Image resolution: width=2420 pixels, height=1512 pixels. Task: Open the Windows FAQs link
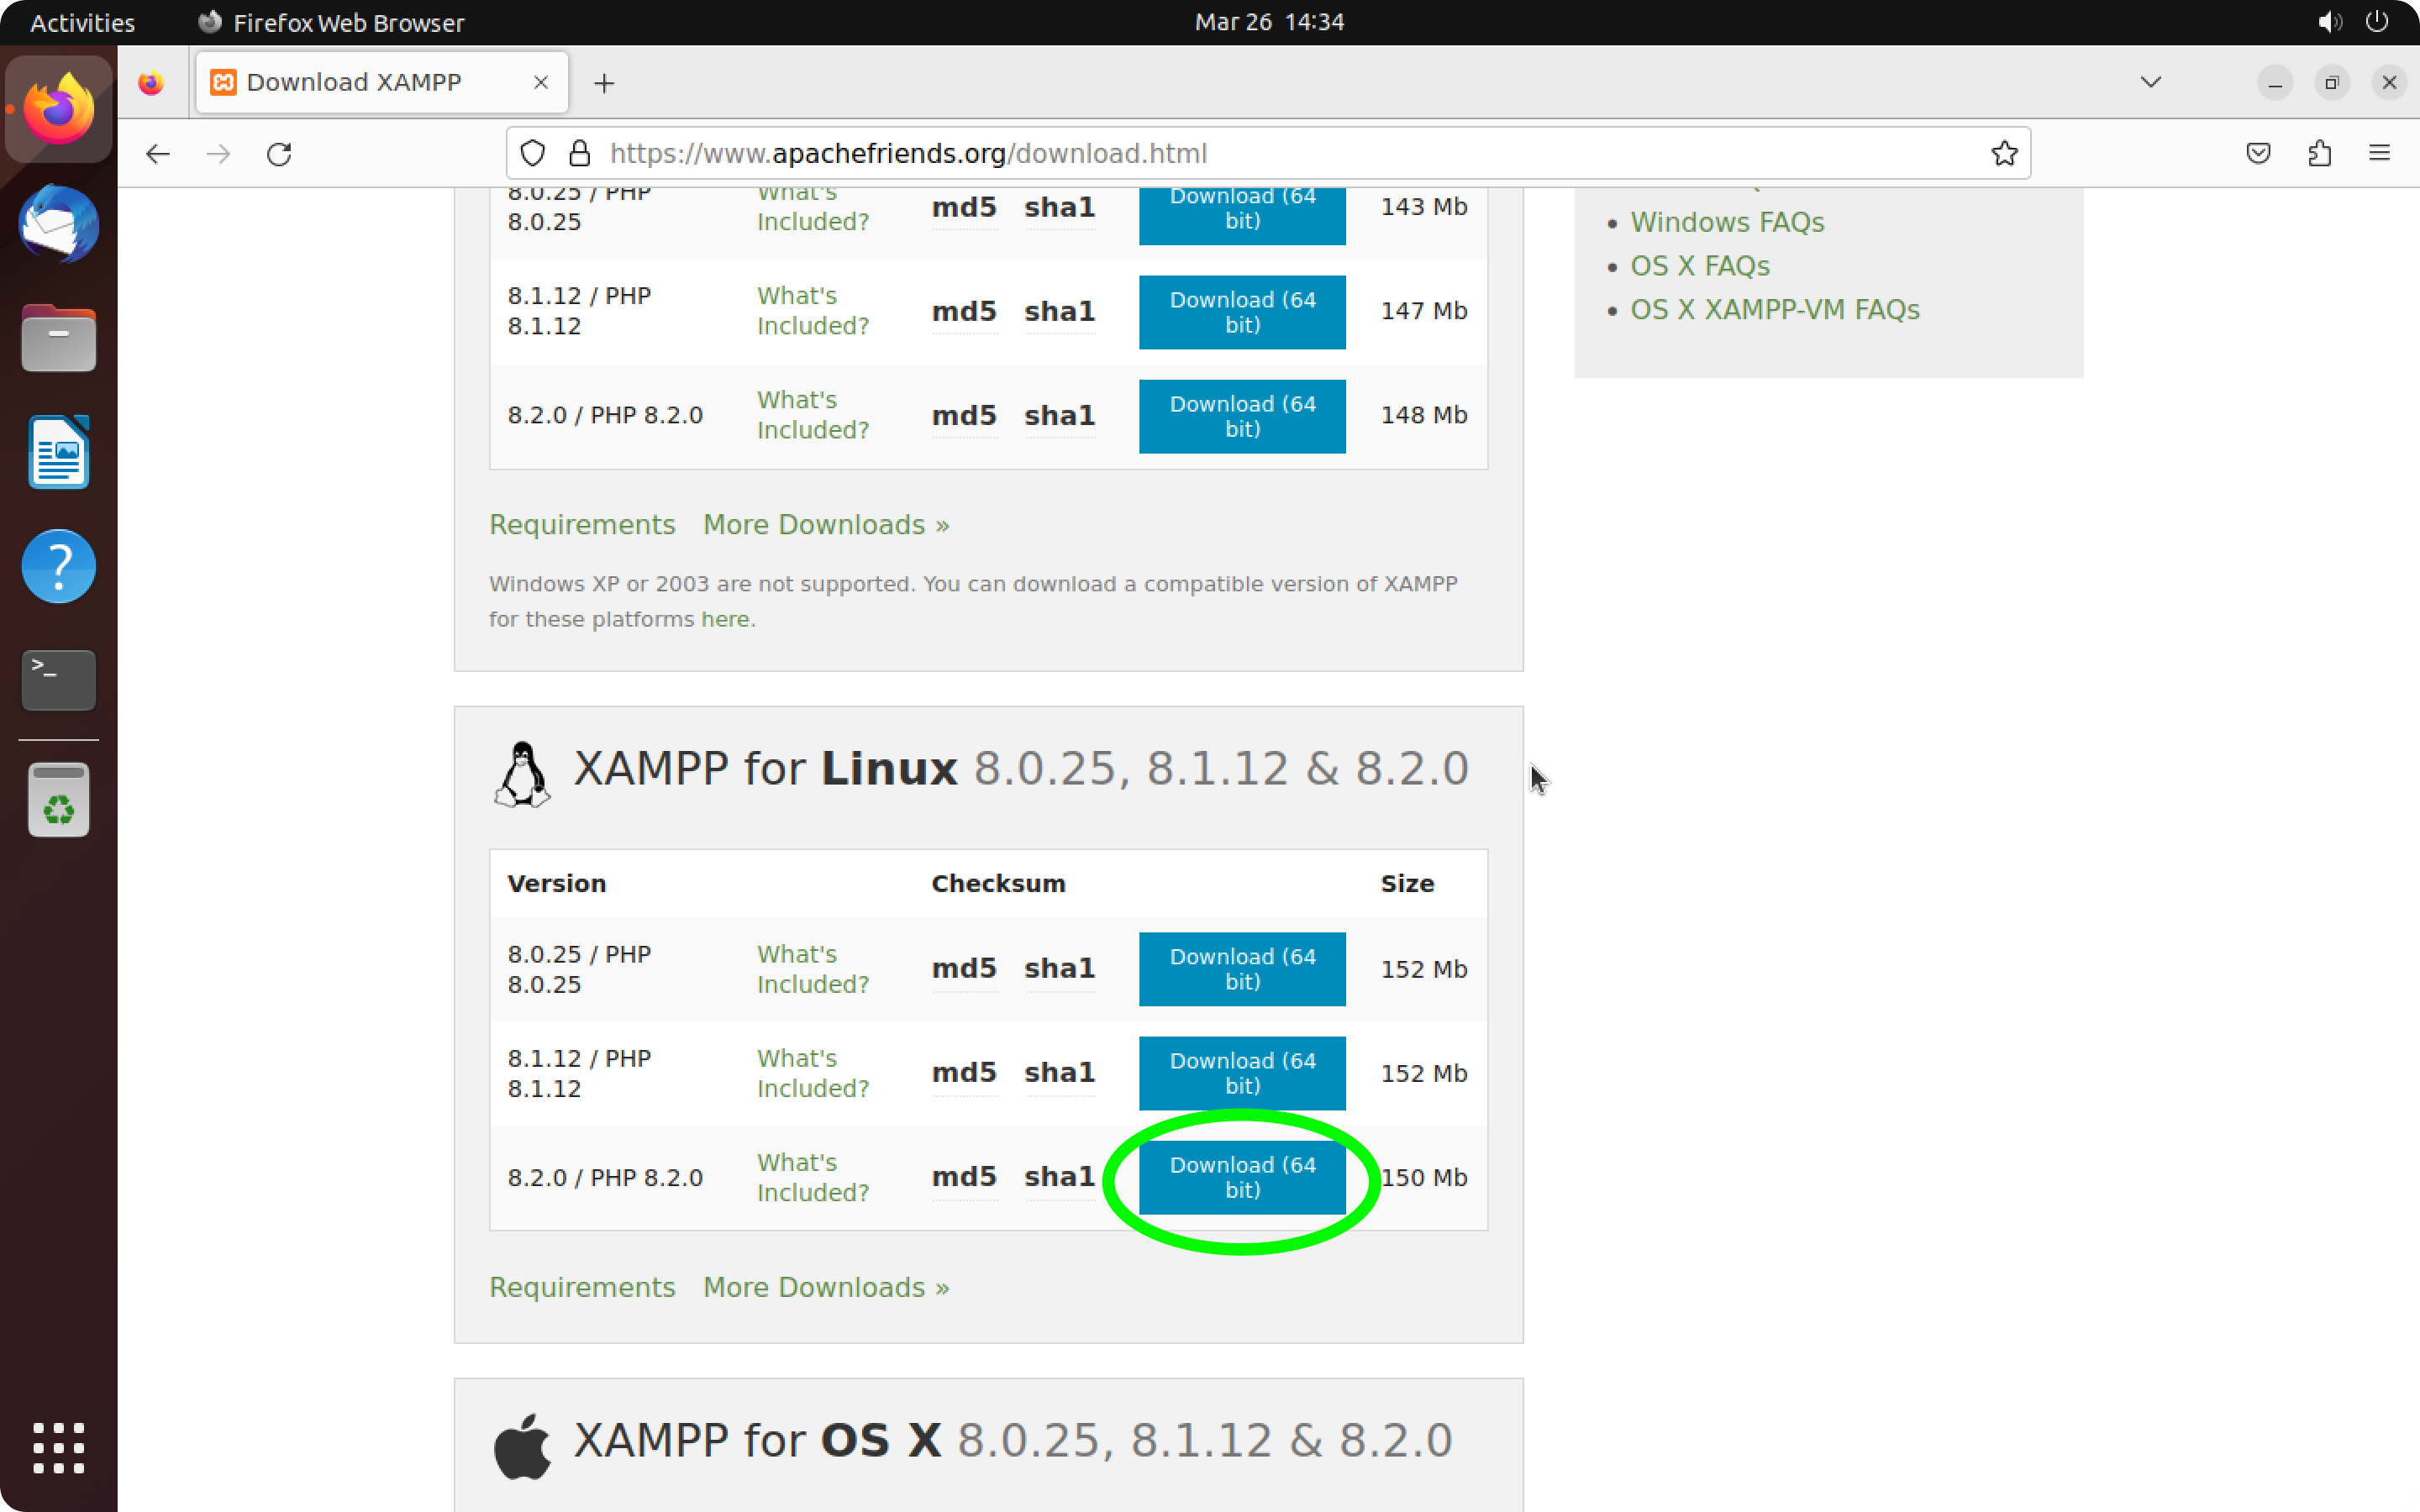1727,222
